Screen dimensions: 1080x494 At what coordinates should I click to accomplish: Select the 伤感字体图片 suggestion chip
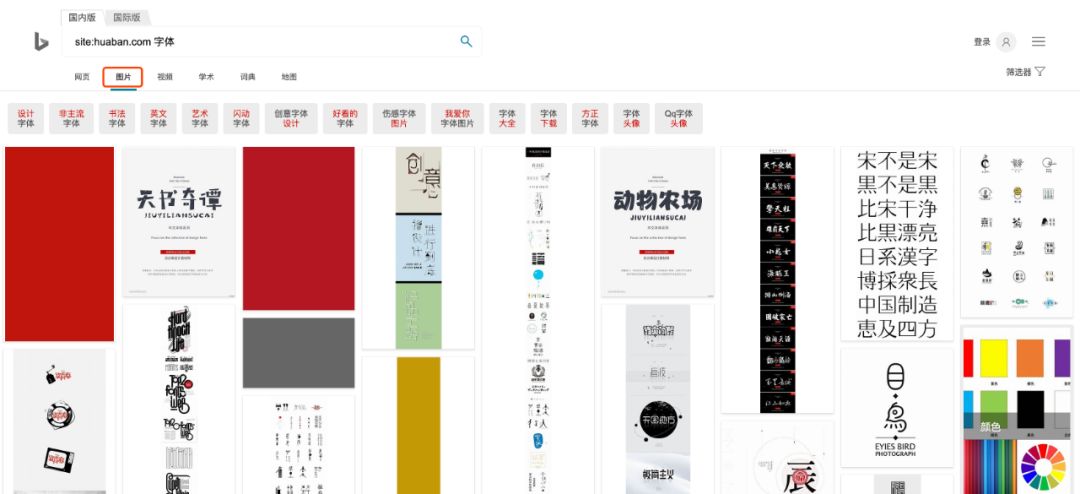coord(399,119)
